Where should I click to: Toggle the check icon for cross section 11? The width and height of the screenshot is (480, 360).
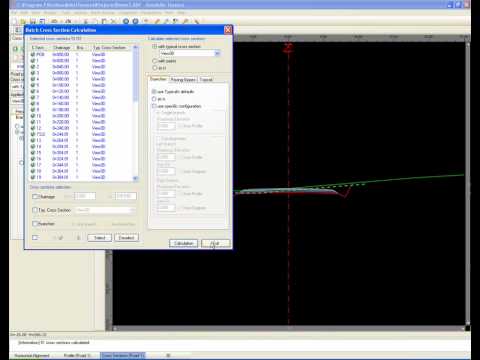click(x=33, y=122)
